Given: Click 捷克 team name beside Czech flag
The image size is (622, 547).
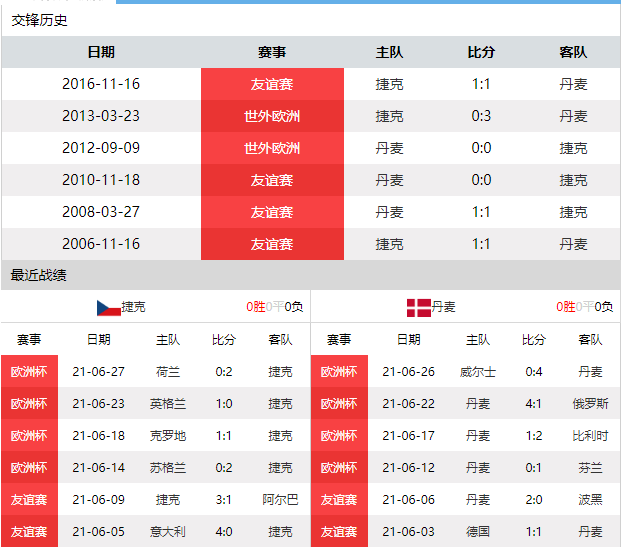Looking at the screenshot, I should 133,307.
